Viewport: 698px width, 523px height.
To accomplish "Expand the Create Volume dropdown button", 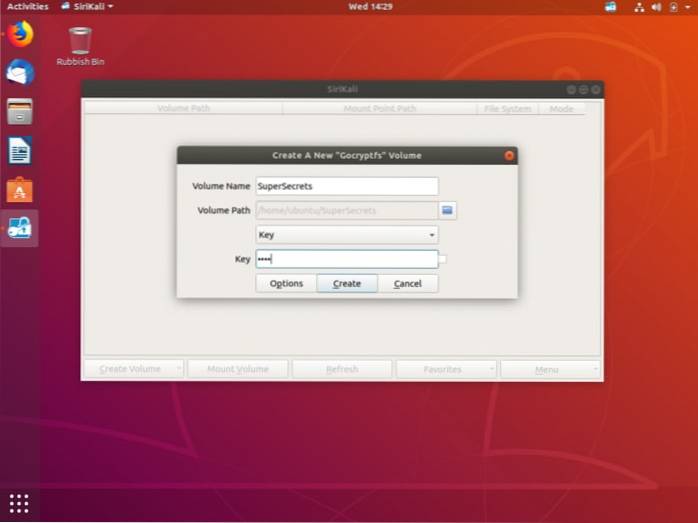I will pos(179,369).
